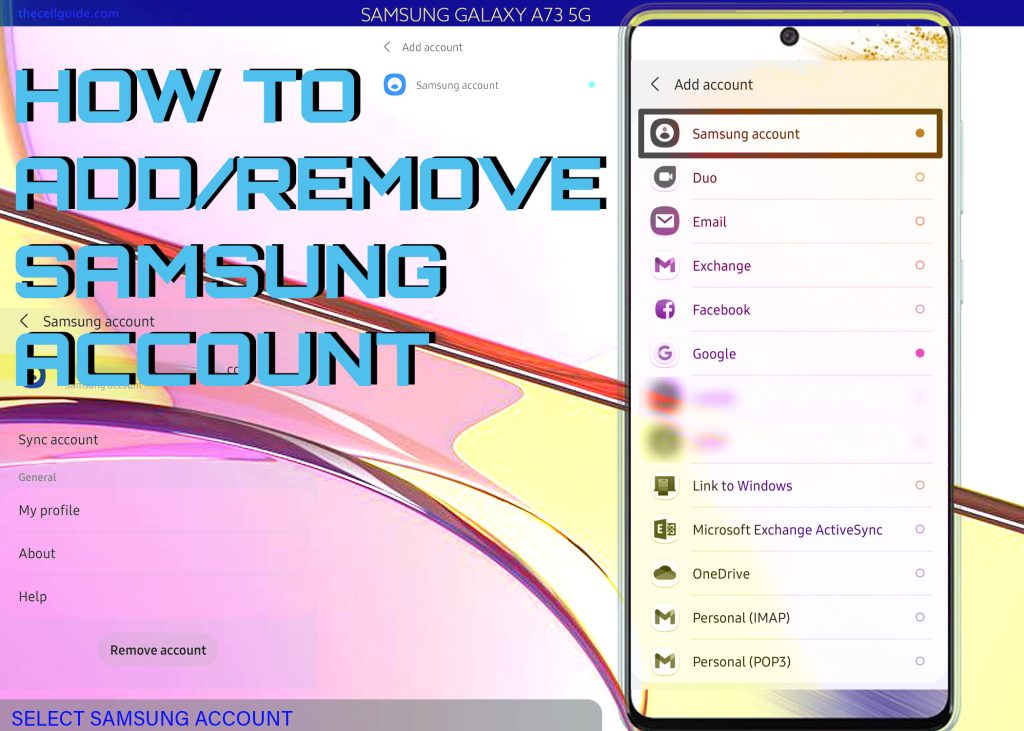Select "Samsung account" label in the phone list
This screenshot has width=1024, height=731.
[746, 134]
